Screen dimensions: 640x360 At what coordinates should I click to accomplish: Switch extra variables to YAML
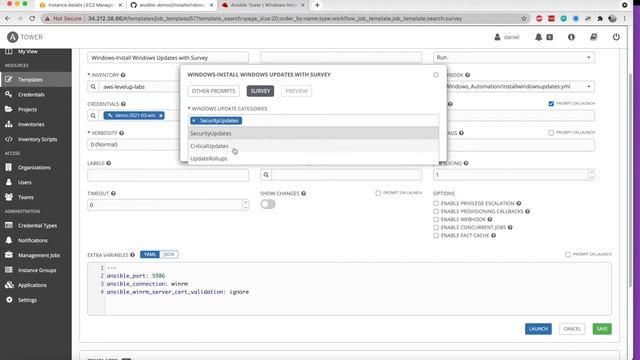point(150,254)
